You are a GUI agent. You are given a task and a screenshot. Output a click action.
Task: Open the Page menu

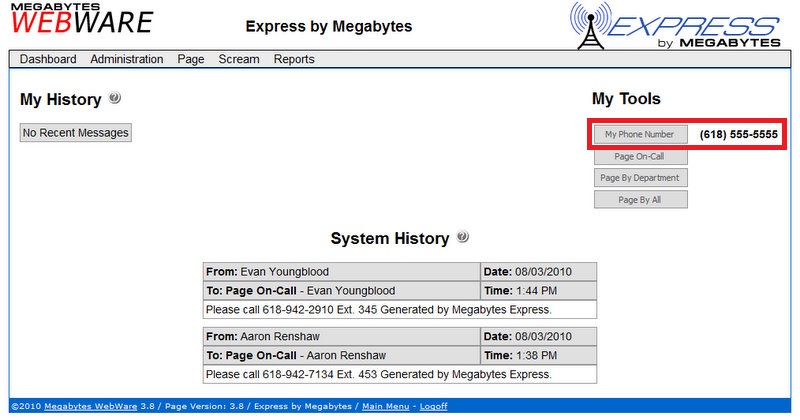point(190,59)
